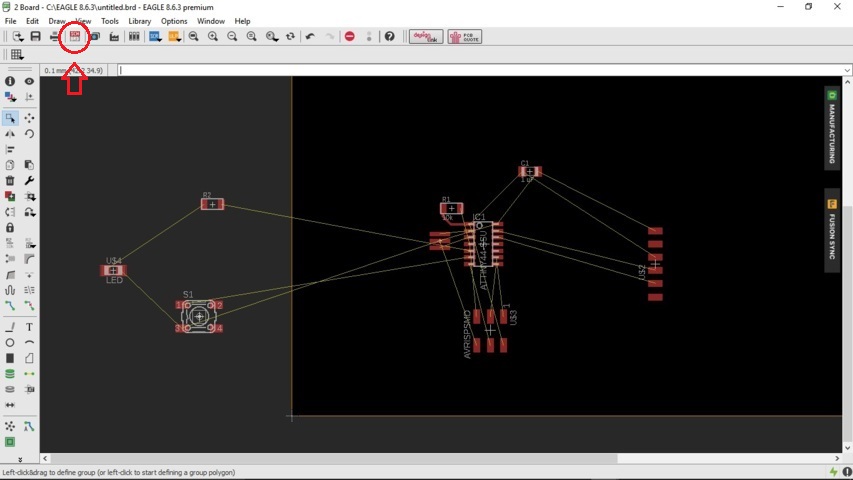Select the filled Rectangle tool
The width and height of the screenshot is (853, 480).
coord(10,358)
